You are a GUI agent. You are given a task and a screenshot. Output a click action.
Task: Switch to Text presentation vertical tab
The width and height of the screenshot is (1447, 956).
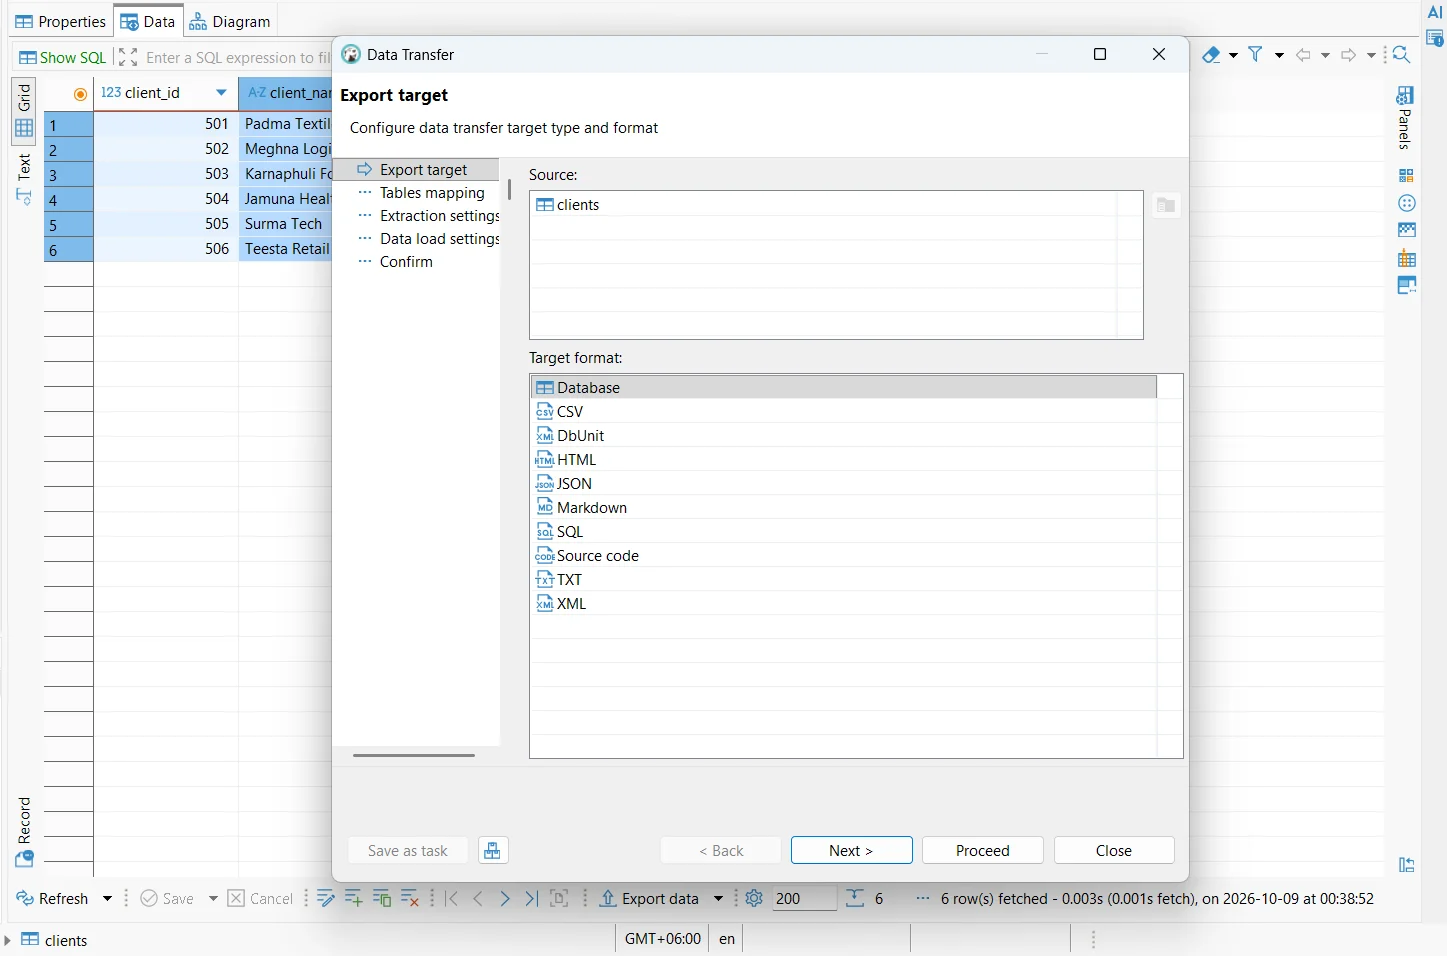[x=24, y=179]
